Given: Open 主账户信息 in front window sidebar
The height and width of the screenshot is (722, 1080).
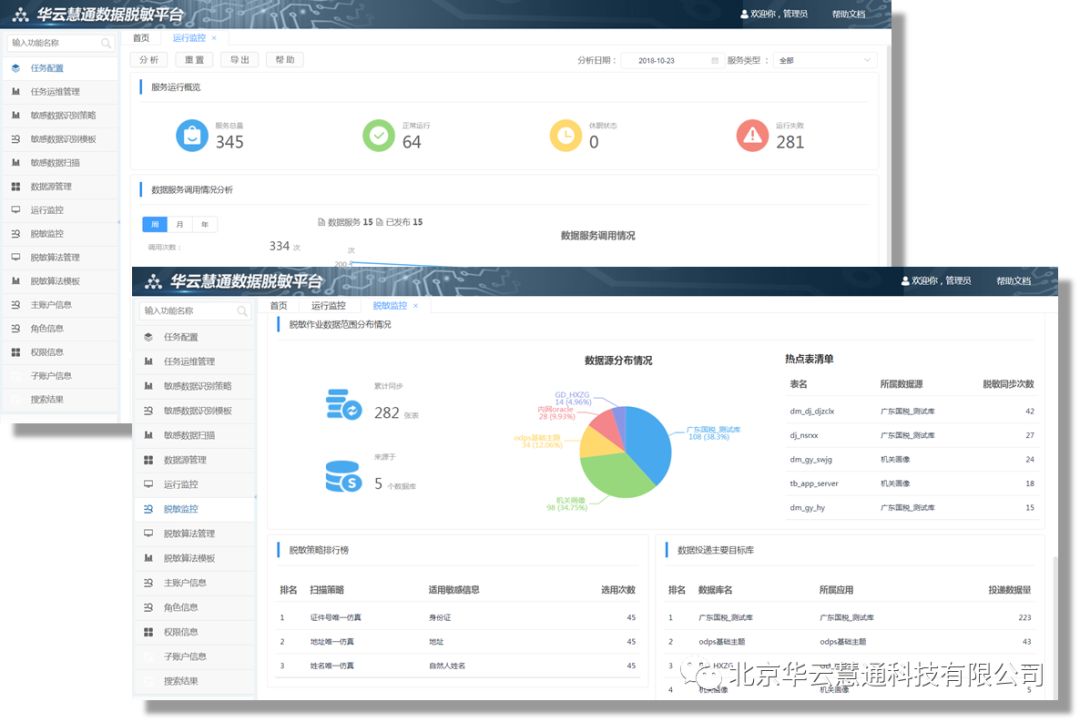Looking at the screenshot, I should [x=194, y=583].
